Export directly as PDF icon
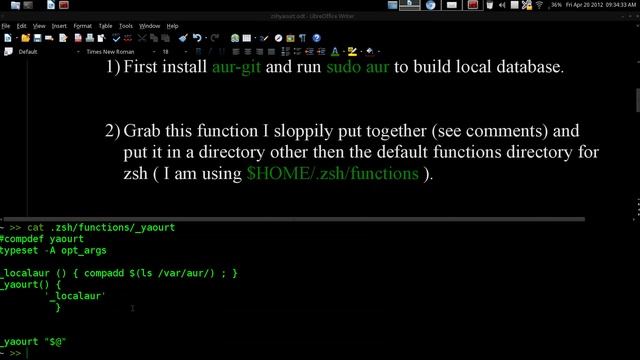The image size is (640, 360). click(x=78, y=38)
